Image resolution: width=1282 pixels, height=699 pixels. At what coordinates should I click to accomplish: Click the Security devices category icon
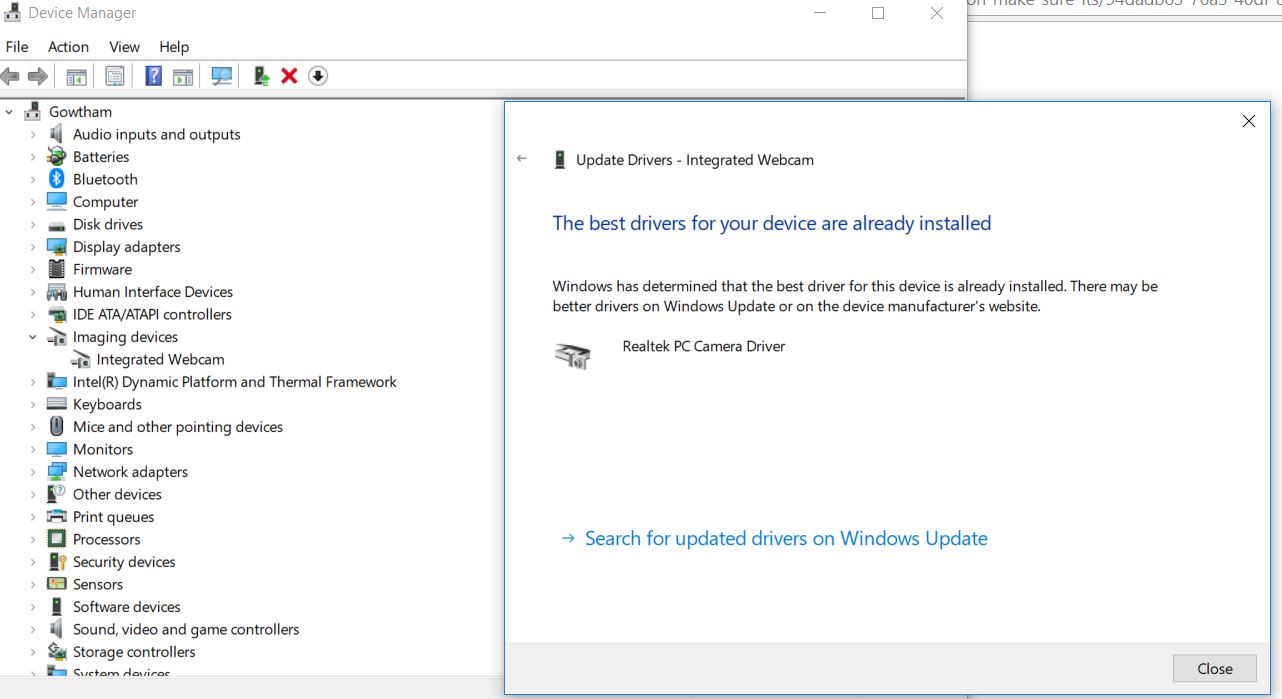click(57, 562)
